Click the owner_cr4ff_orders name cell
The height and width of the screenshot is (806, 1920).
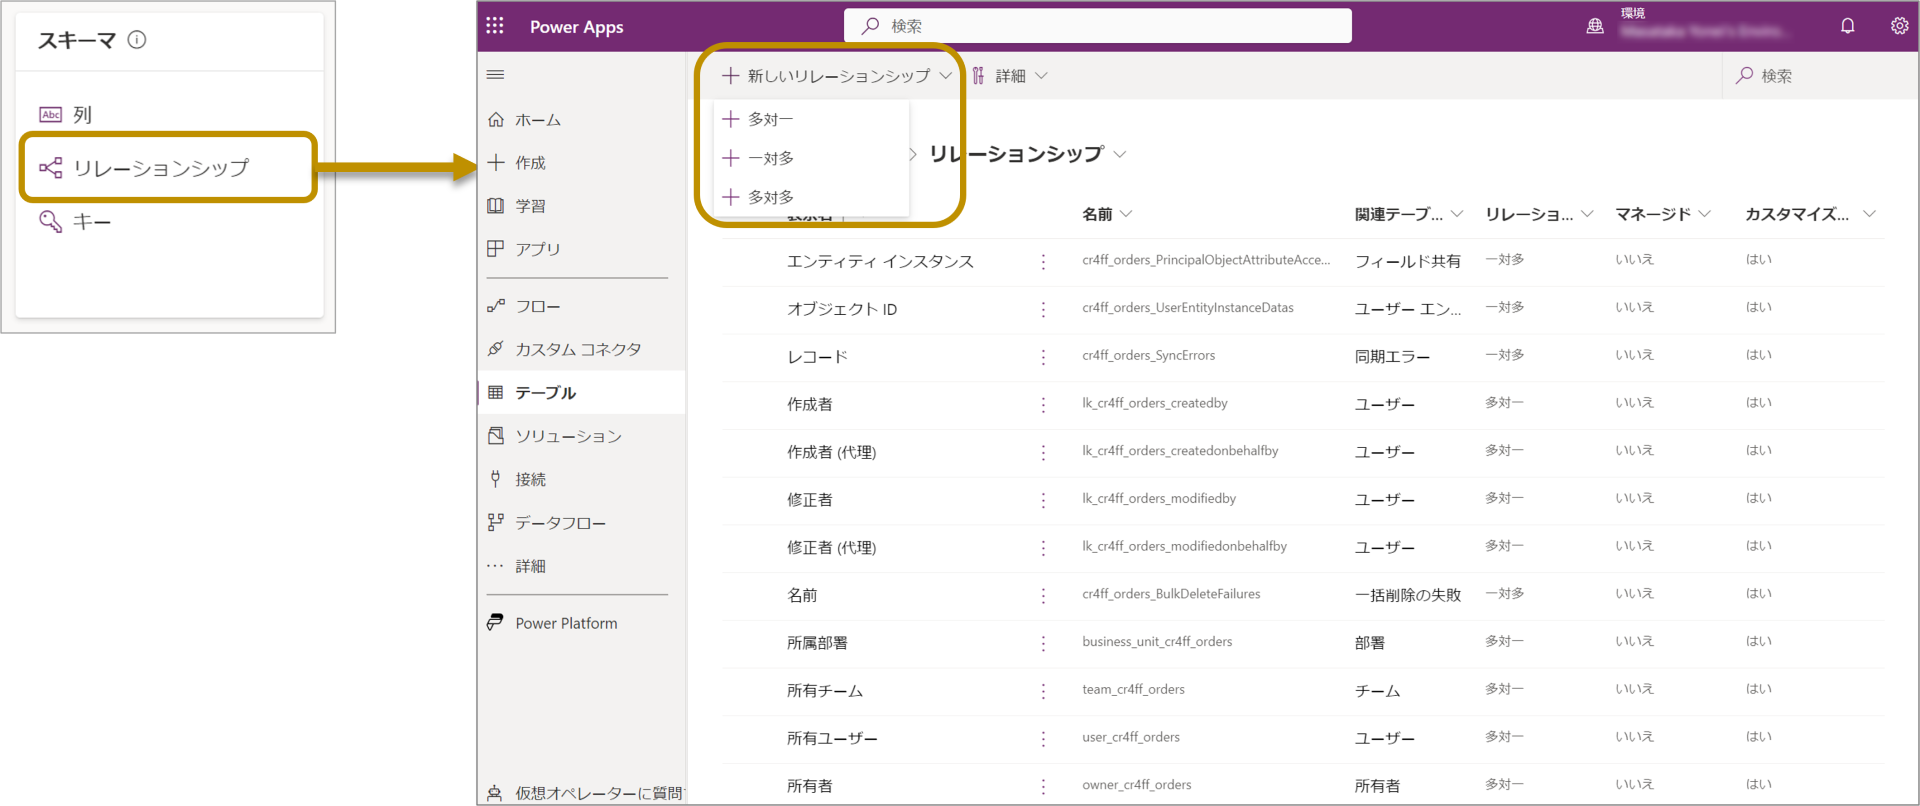coord(1136,785)
